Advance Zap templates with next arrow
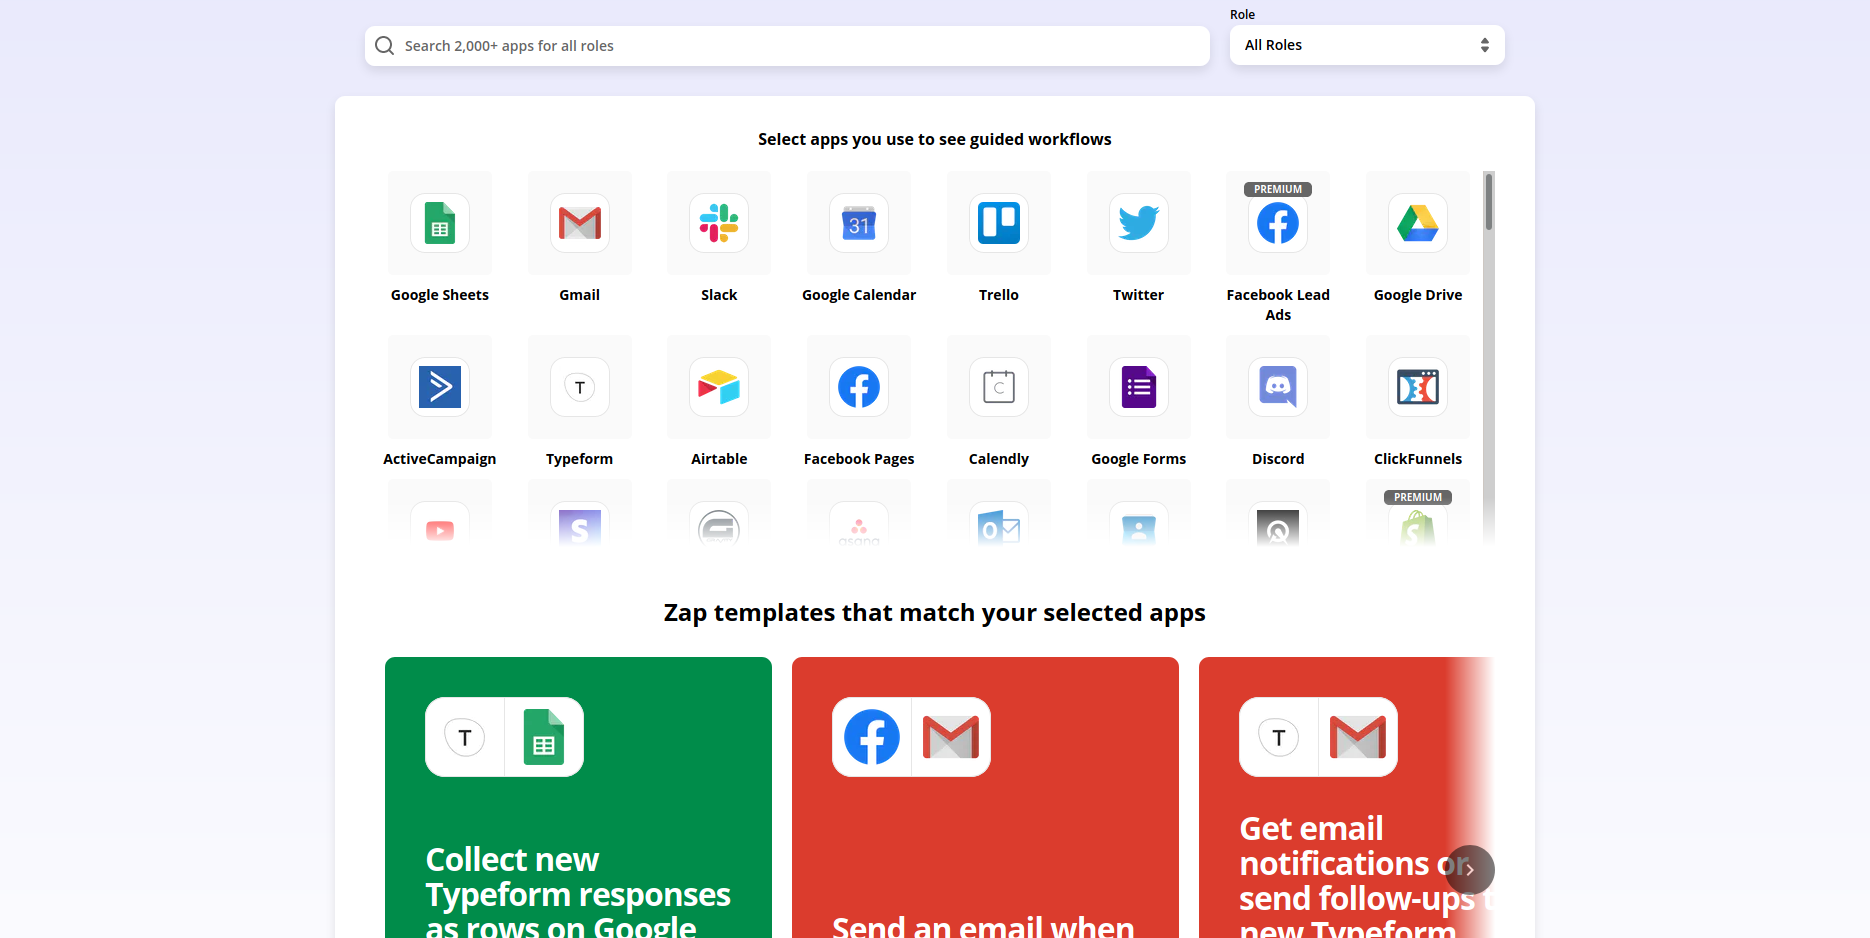This screenshot has height=938, width=1870. point(1470,870)
